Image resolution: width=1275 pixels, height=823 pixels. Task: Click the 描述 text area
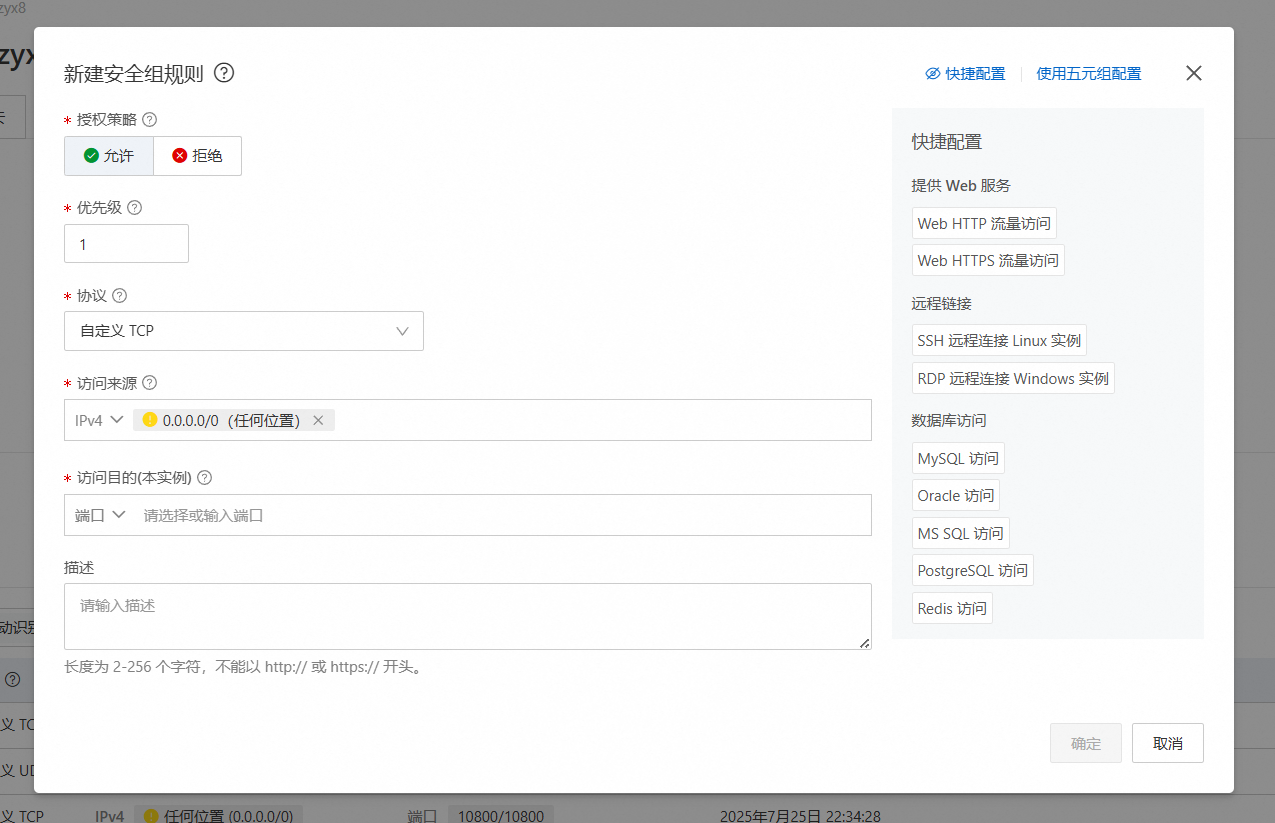point(467,616)
